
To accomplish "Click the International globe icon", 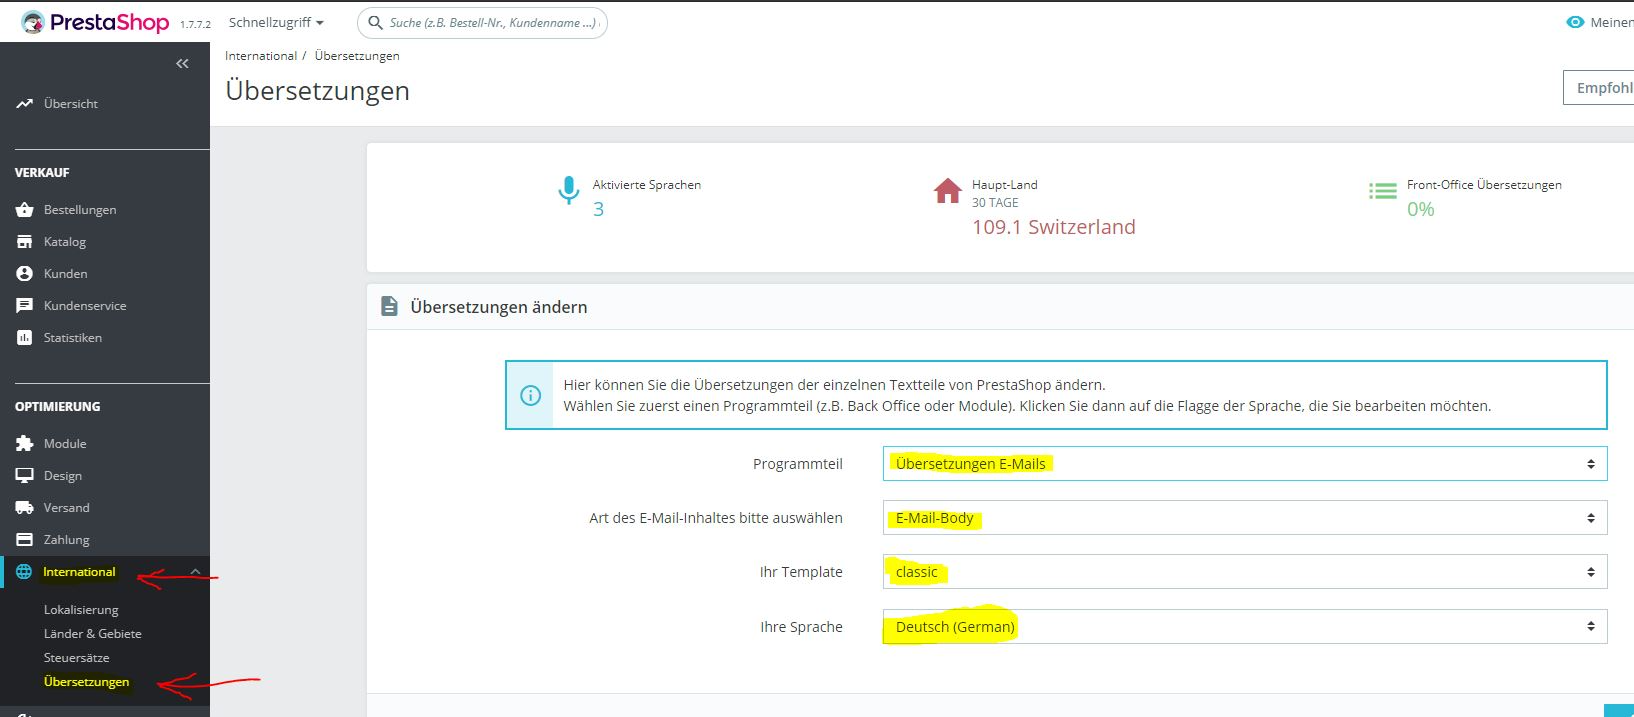I will pos(24,572).
